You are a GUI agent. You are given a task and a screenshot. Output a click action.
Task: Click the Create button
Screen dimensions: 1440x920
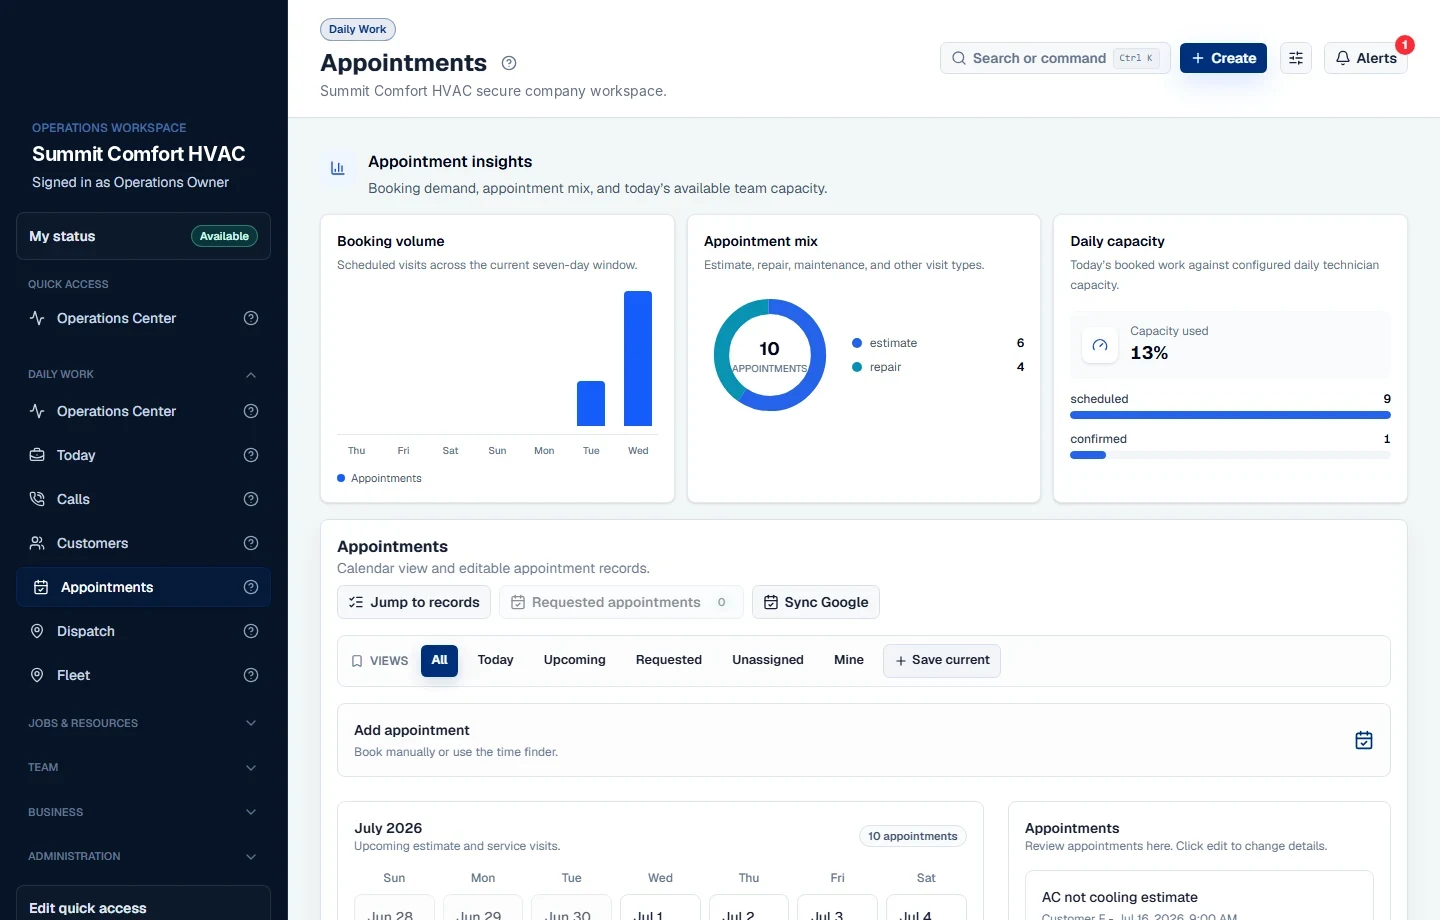[x=1224, y=58]
